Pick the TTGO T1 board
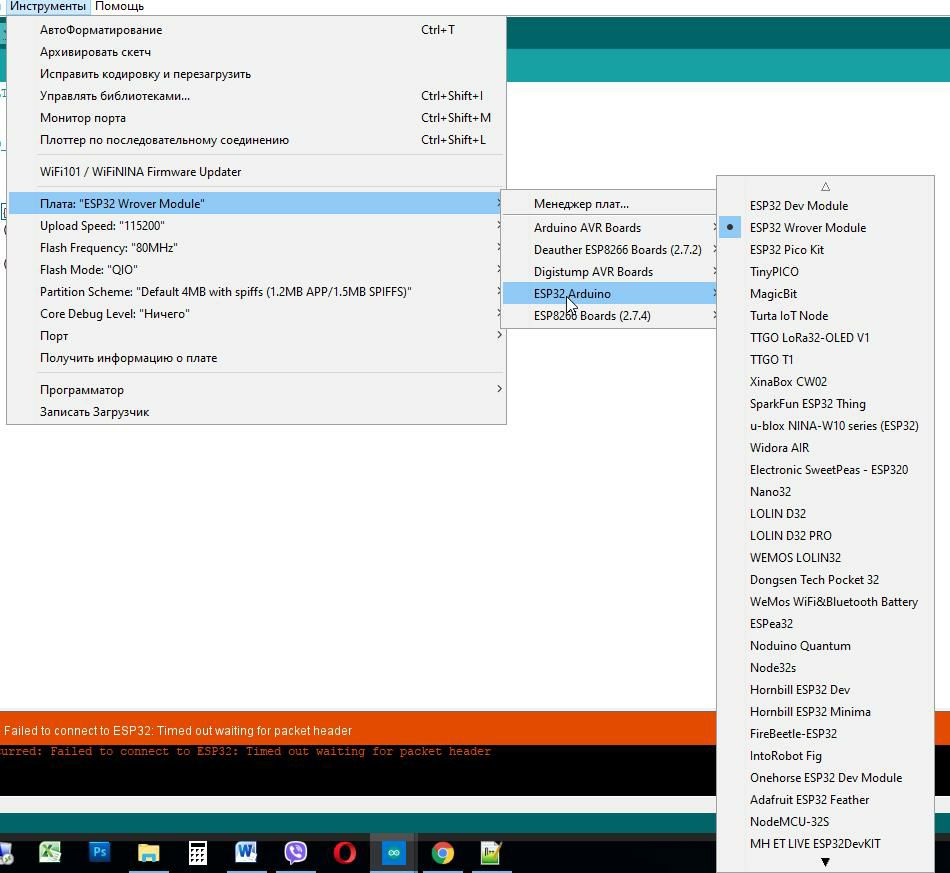Viewport: 950px width, 873px height. click(825, 360)
